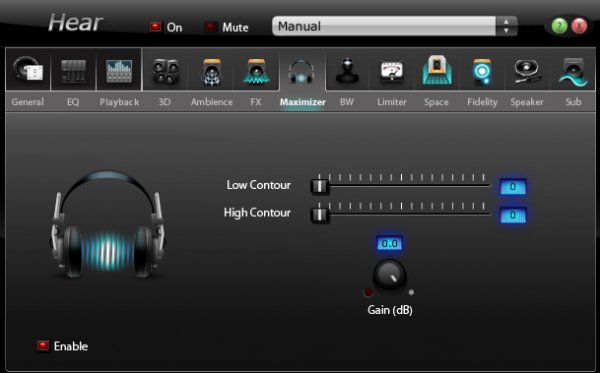The width and height of the screenshot is (600, 373).
Task: Select the Fidelity icon
Action: point(482,72)
